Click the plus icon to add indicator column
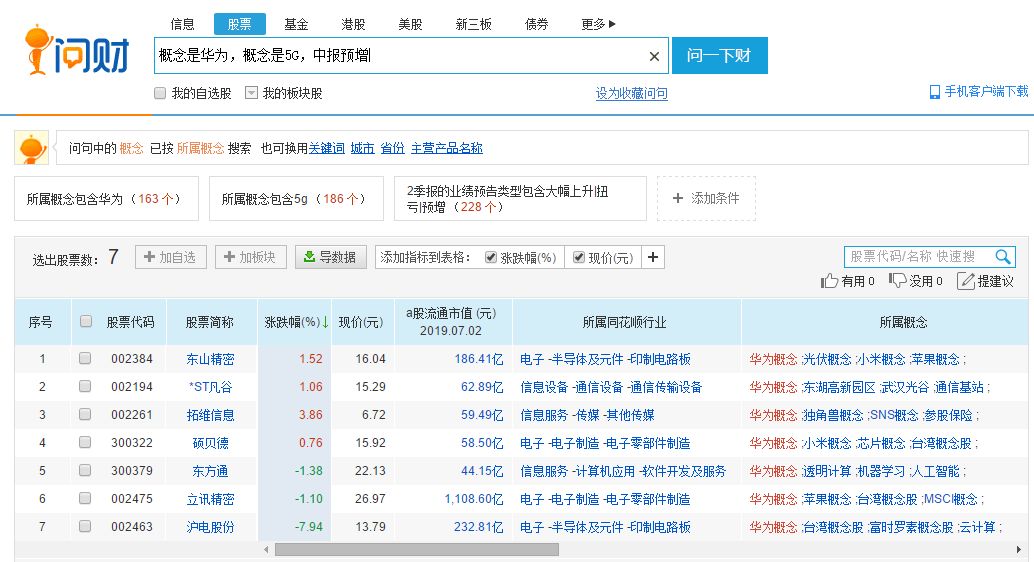Screen dimensions: 1034x562 pyautogui.click(x=653, y=257)
